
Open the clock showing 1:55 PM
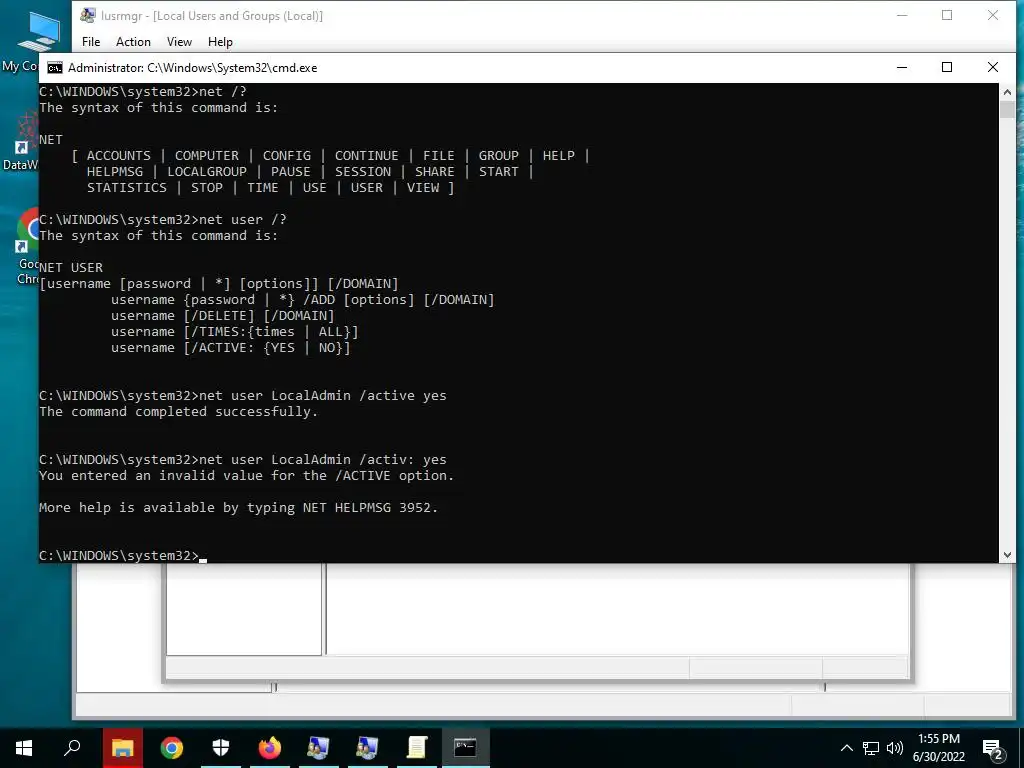click(939, 748)
